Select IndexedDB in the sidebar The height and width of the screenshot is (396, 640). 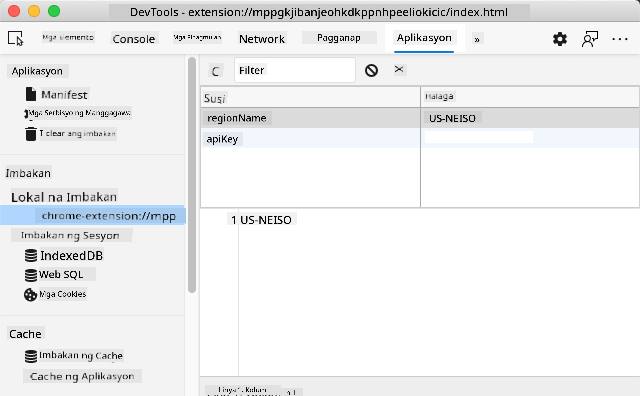coord(64,256)
